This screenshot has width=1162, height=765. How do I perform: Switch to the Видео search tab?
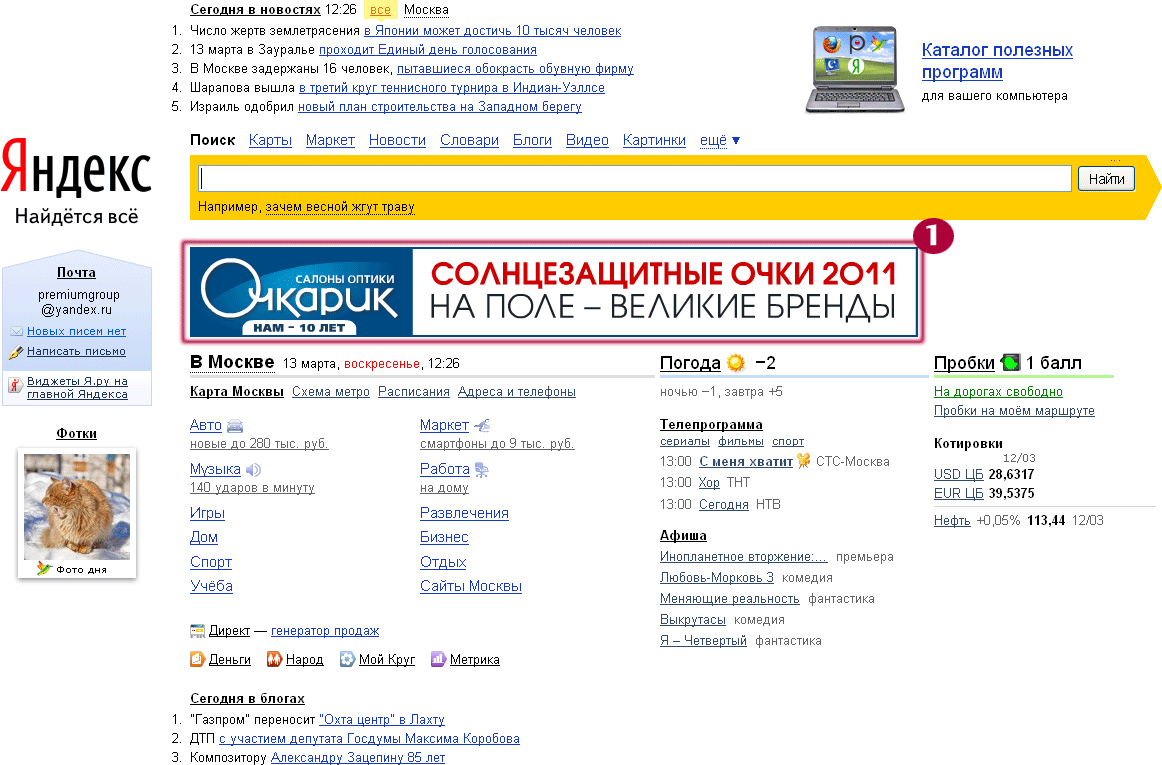tap(587, 140)
